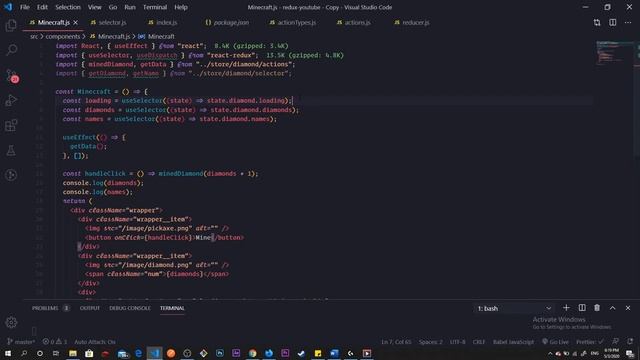This screenshot has height=360, width=640.
Task: Open the File menu
Action: pos(25,7)
